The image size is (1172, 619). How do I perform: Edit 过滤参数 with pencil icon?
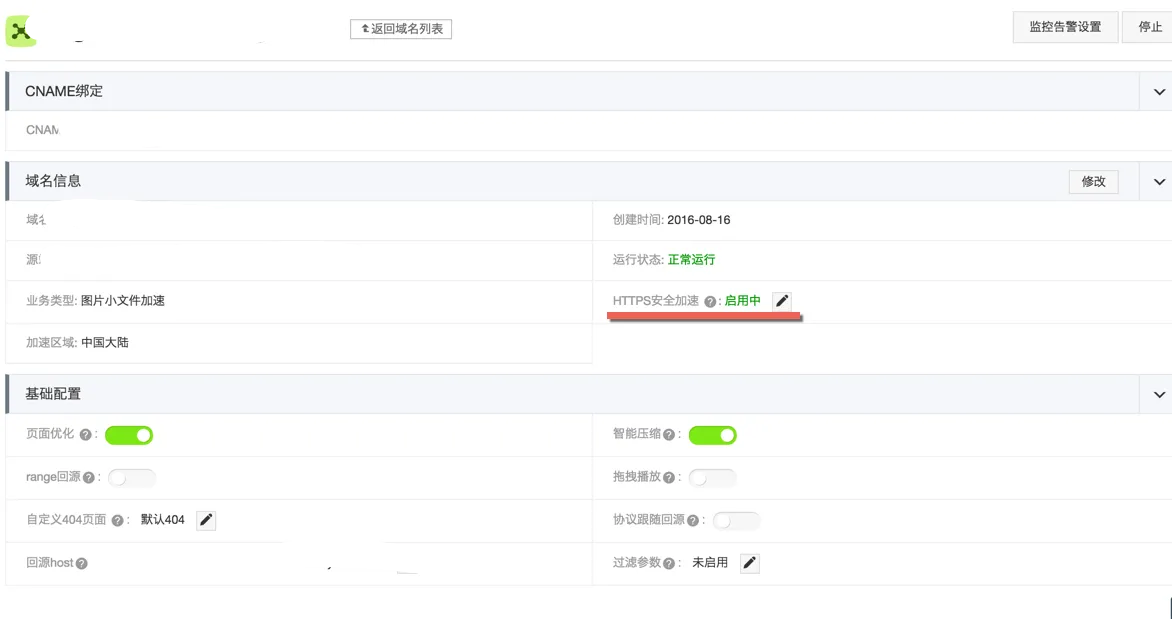pyautogui.click(x=750, y=563)
